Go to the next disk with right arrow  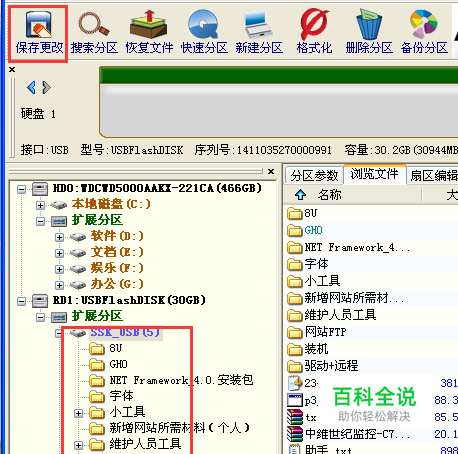46,88
